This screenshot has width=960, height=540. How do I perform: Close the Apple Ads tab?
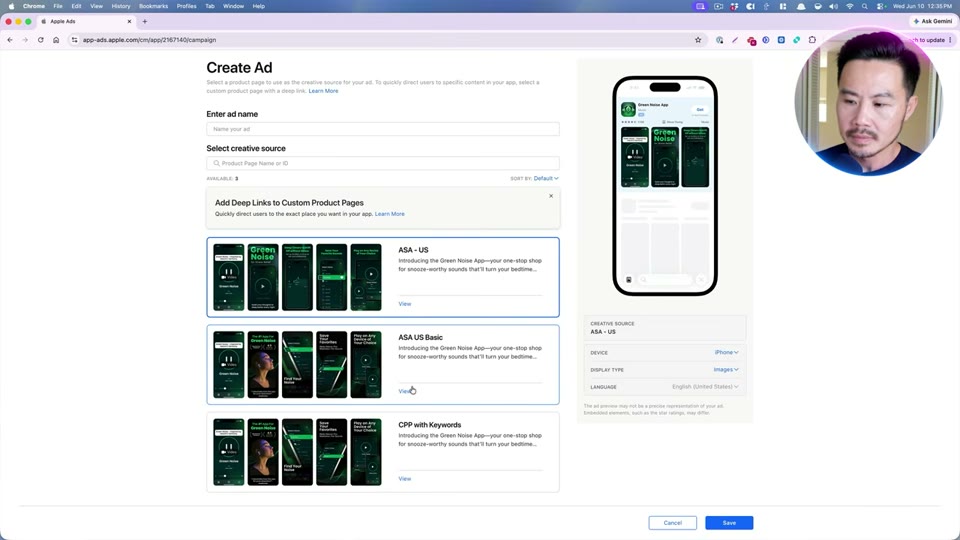coord(129,21)
